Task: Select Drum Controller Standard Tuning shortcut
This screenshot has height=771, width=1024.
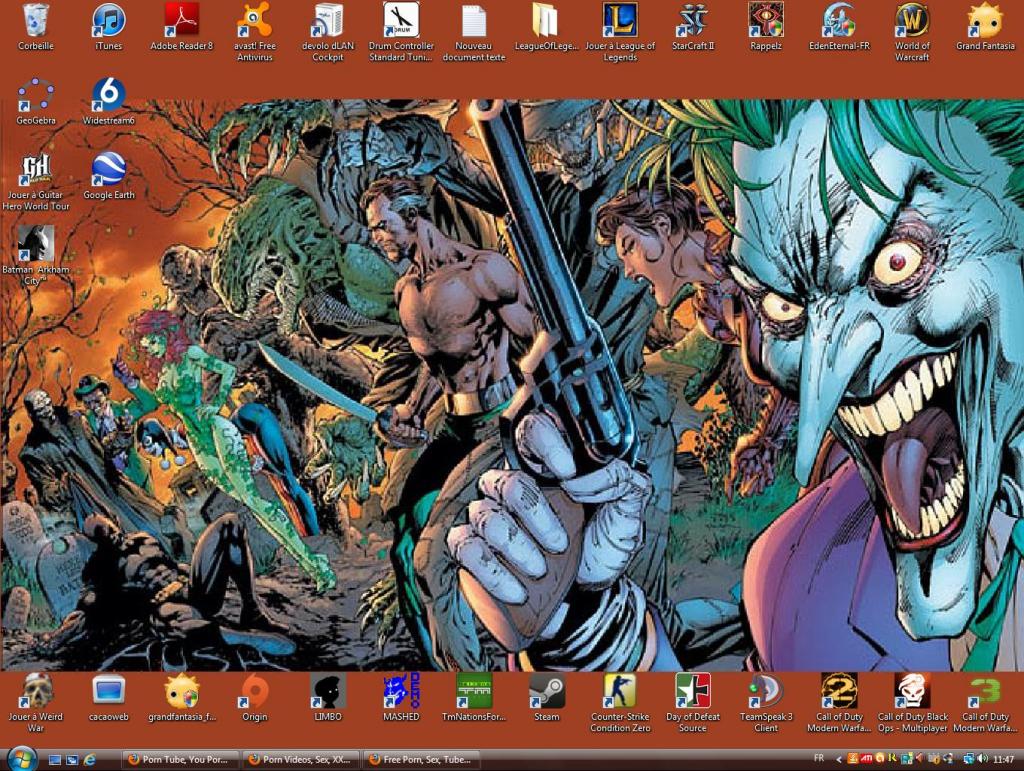Action: click(401, 33)
